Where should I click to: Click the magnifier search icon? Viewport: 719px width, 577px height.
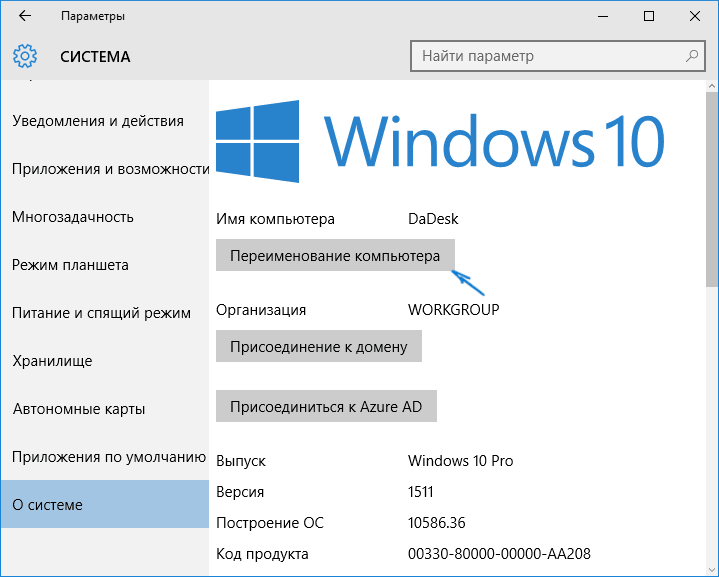[x=691, y=56]
